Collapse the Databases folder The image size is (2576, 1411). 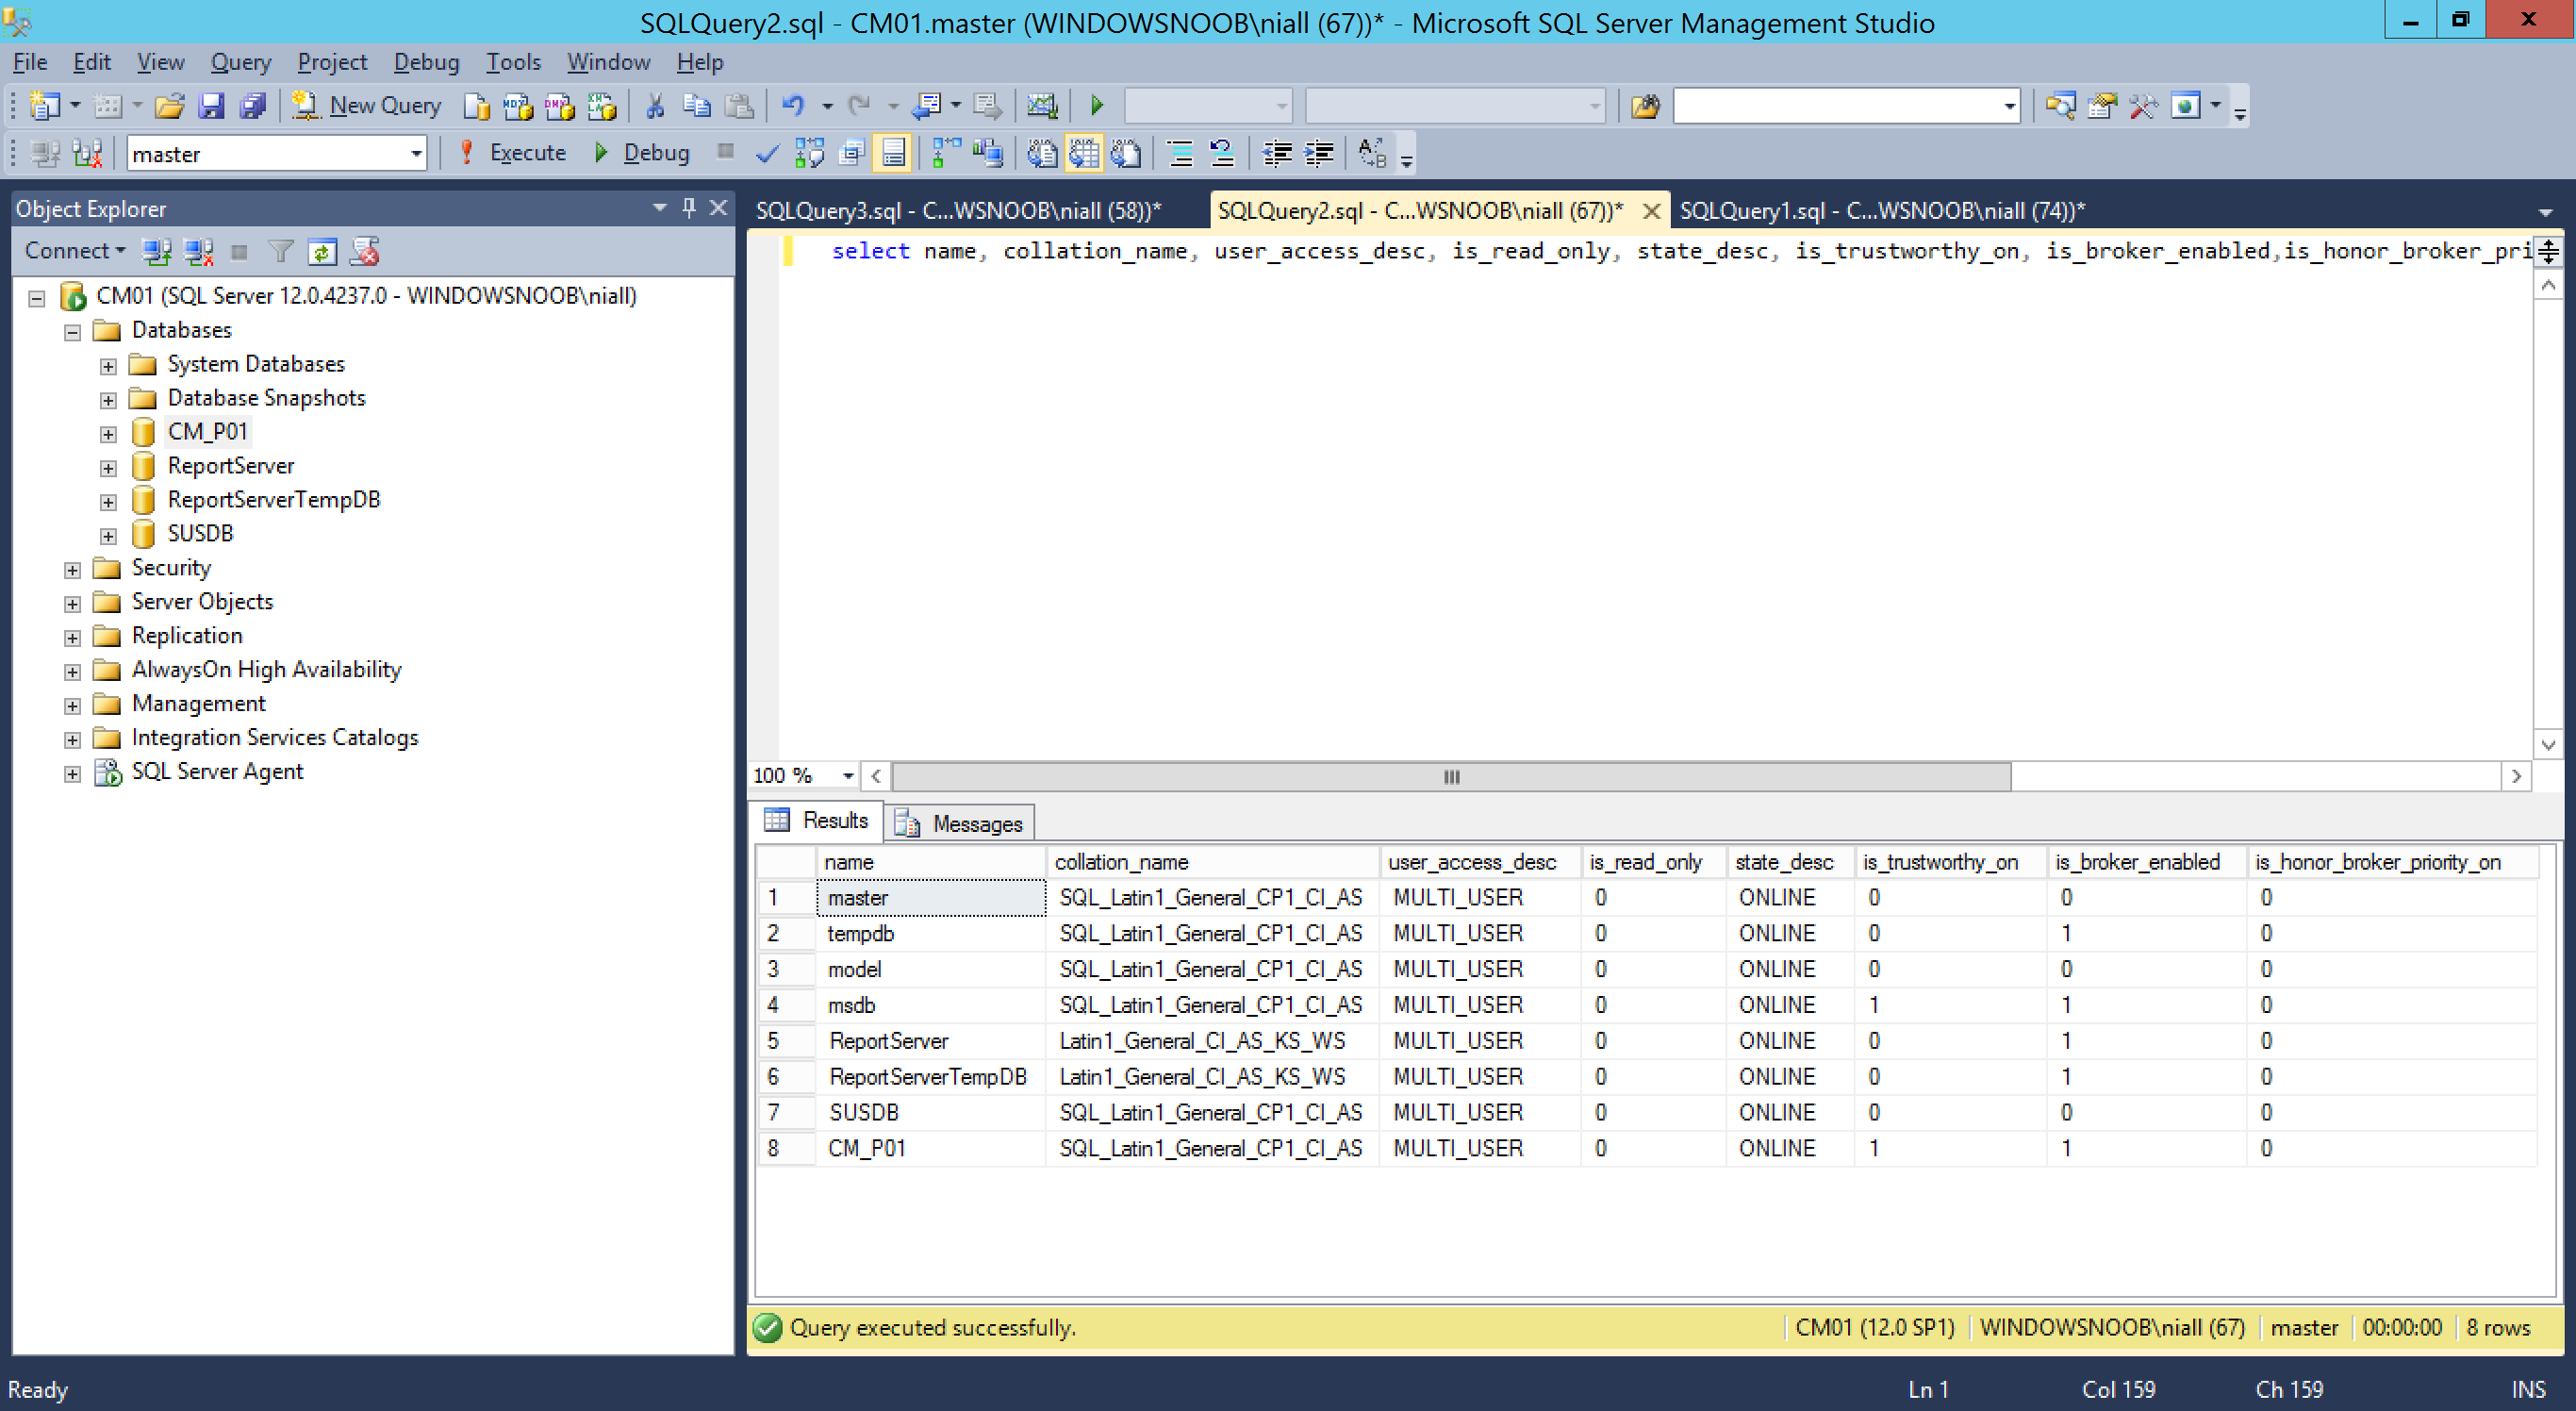72,331
